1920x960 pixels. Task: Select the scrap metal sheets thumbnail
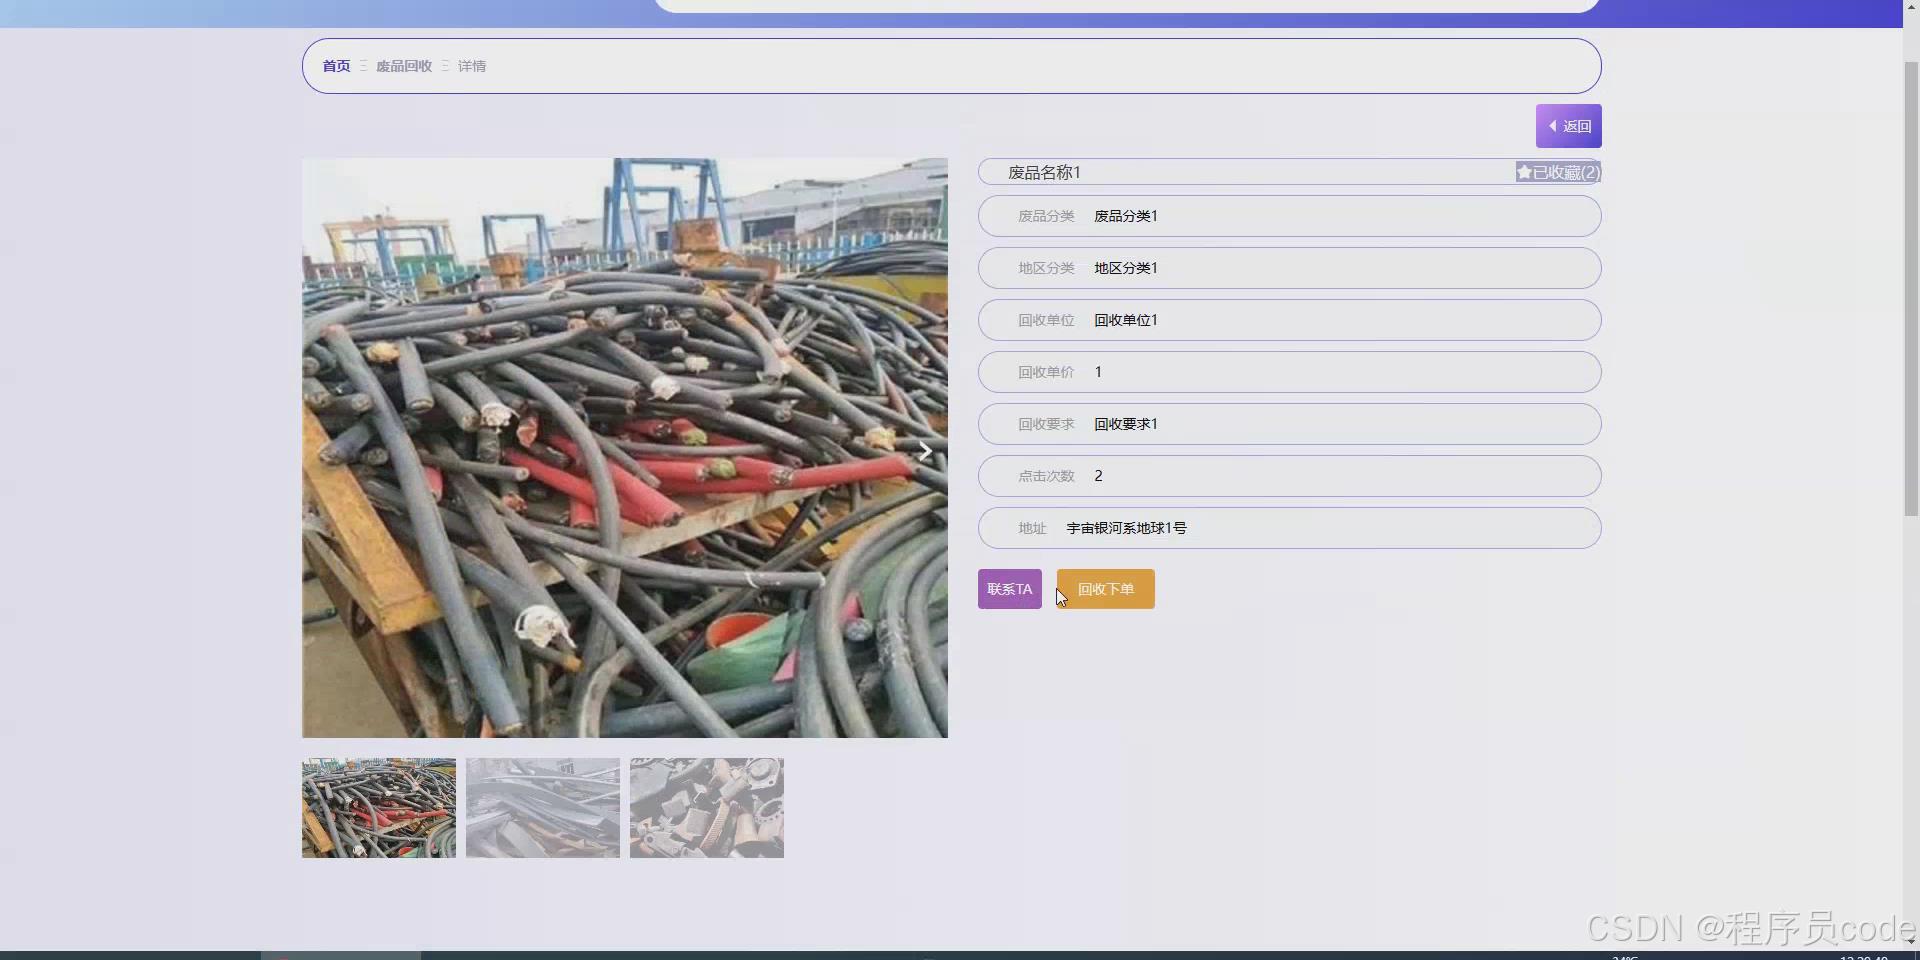543,808
